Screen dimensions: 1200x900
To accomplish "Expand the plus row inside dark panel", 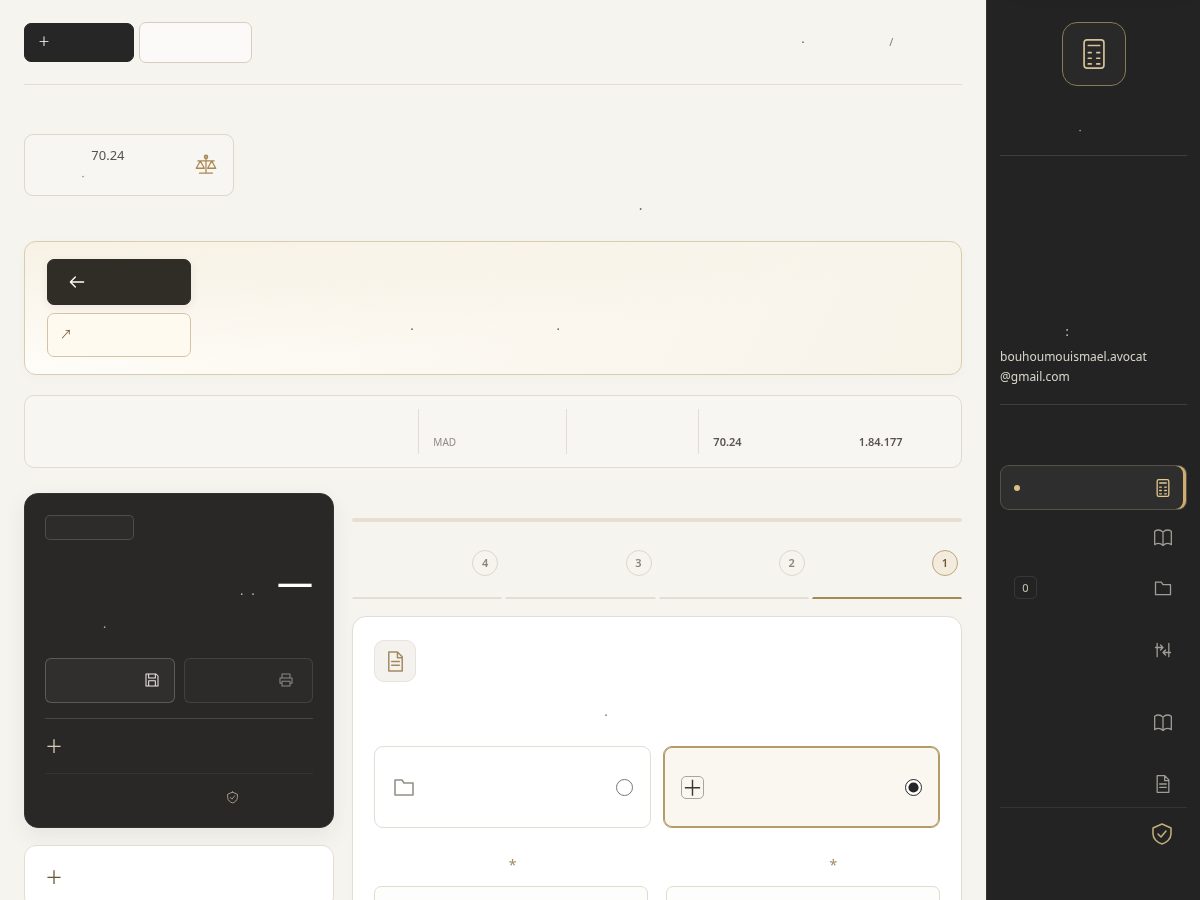I will click(179, 746).
